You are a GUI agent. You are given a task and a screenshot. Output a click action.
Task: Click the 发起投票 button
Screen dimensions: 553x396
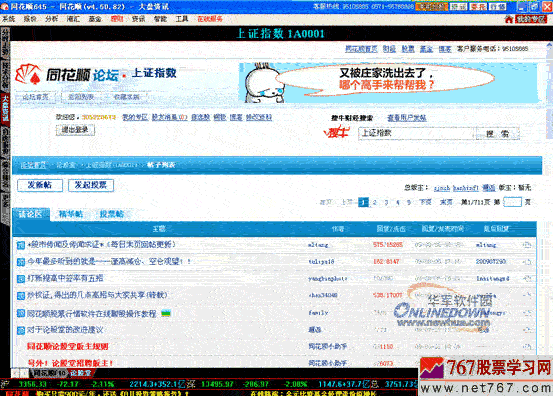point(91,185)
